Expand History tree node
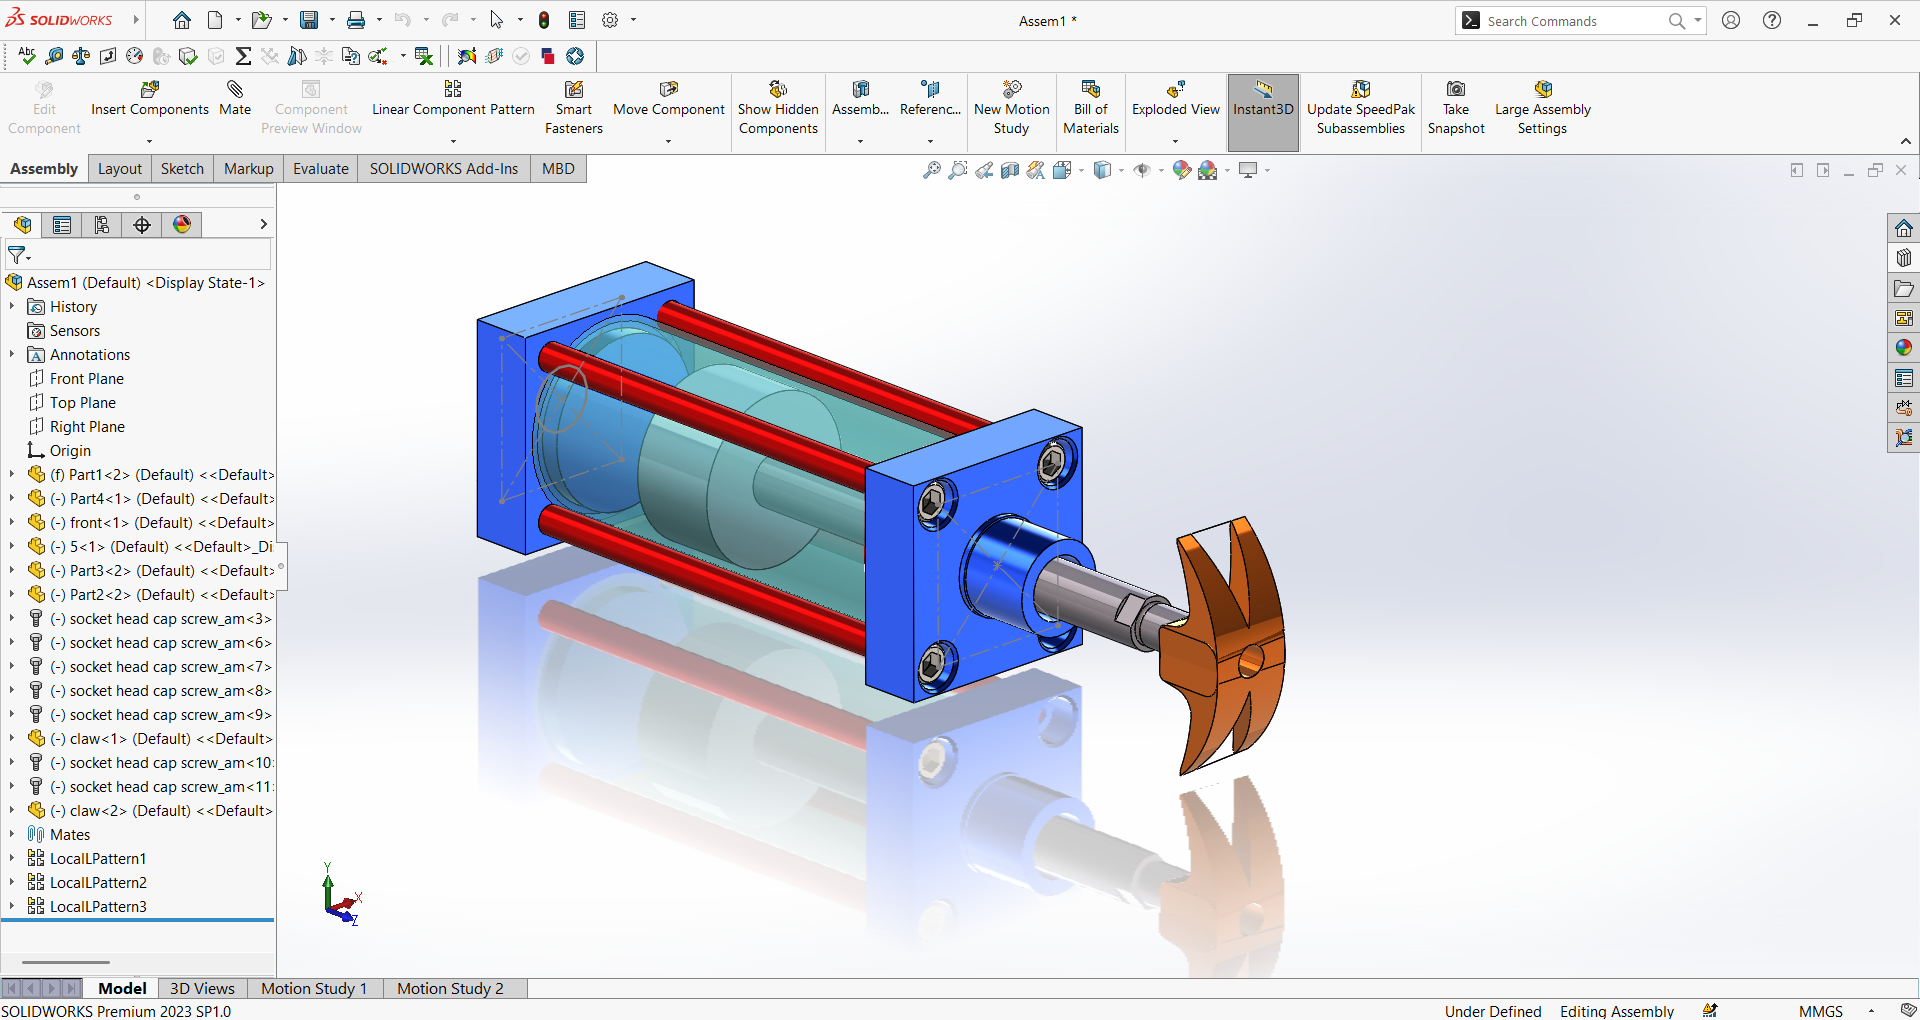The height and width of the screenshot is (1020, 1920). point(12,307)
